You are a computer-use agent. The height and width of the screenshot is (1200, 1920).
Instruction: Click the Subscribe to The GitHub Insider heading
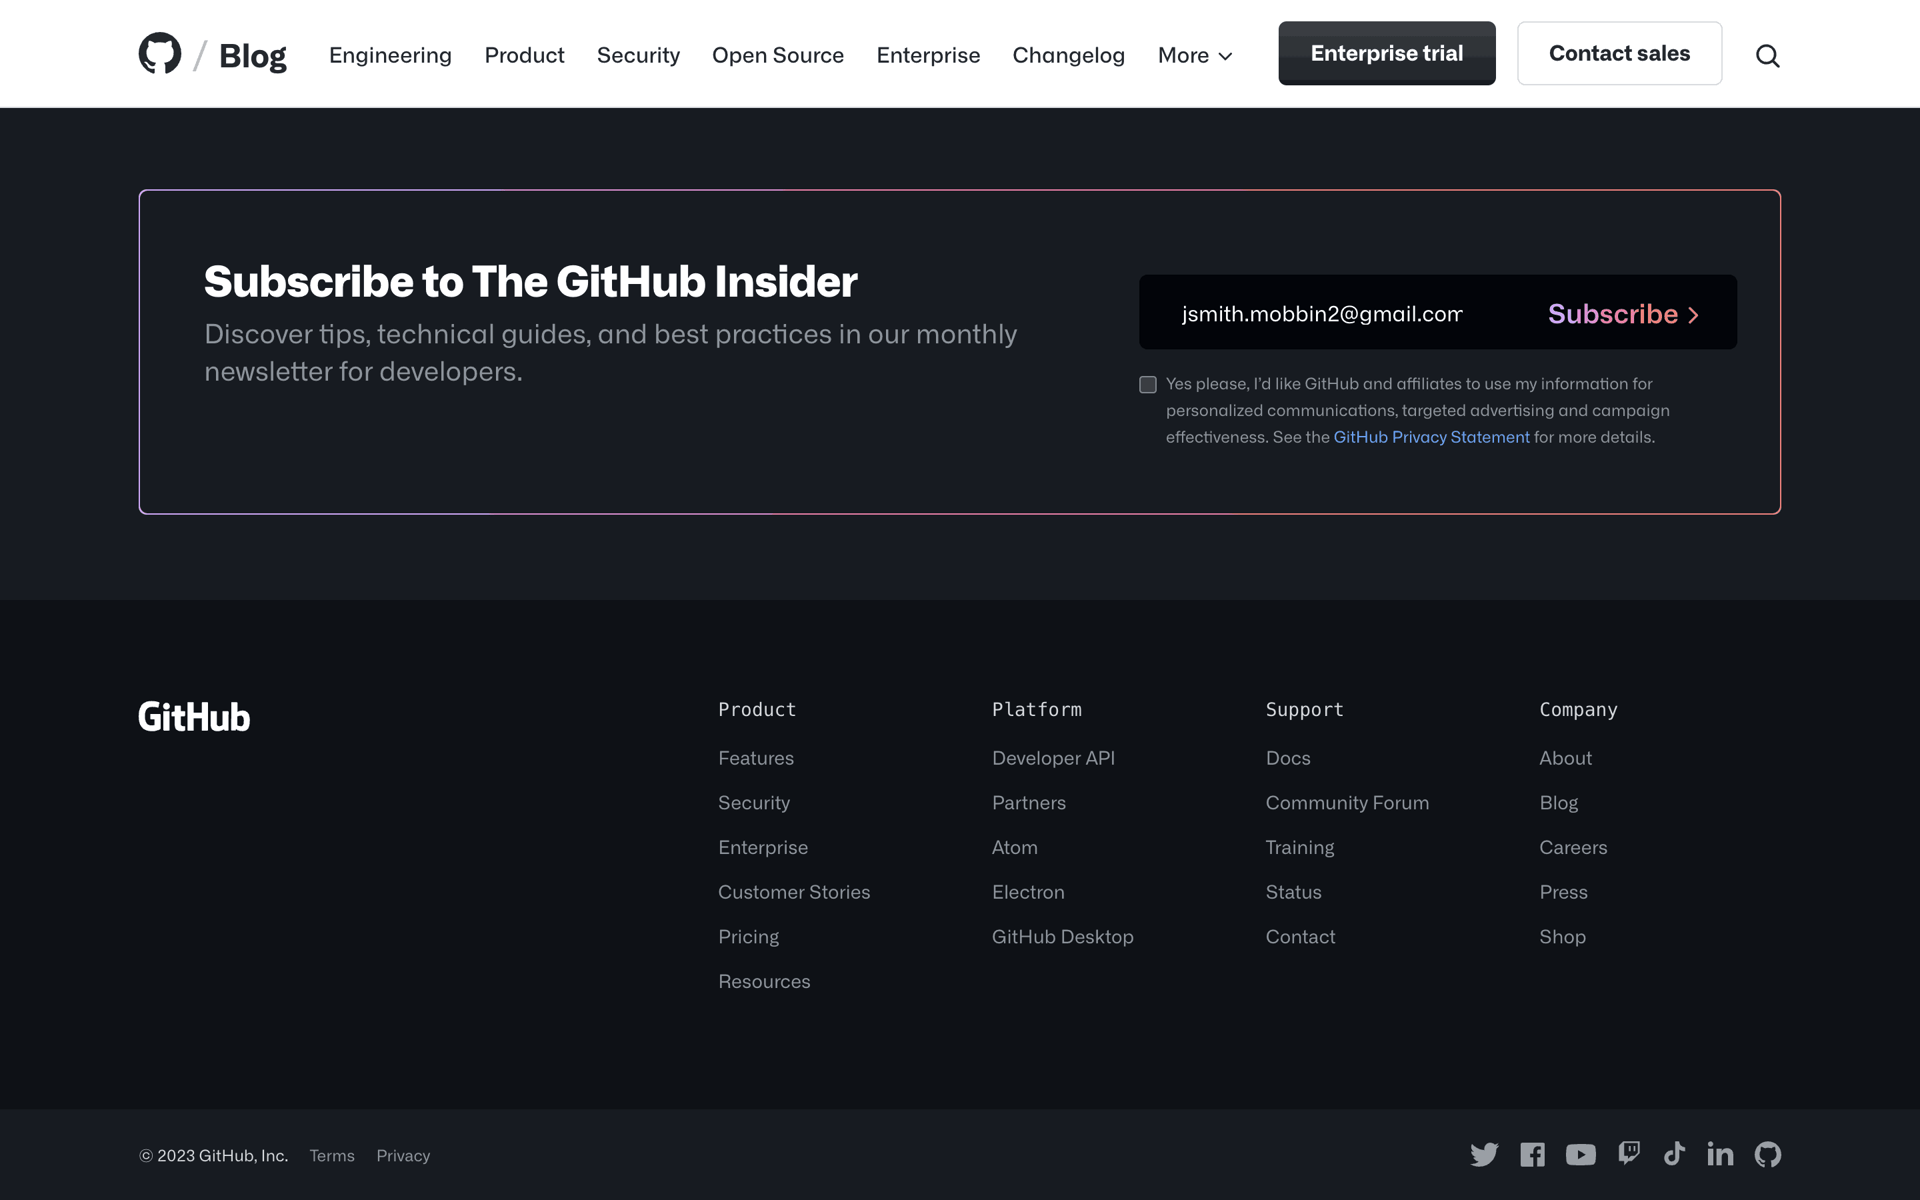[531, 282]
